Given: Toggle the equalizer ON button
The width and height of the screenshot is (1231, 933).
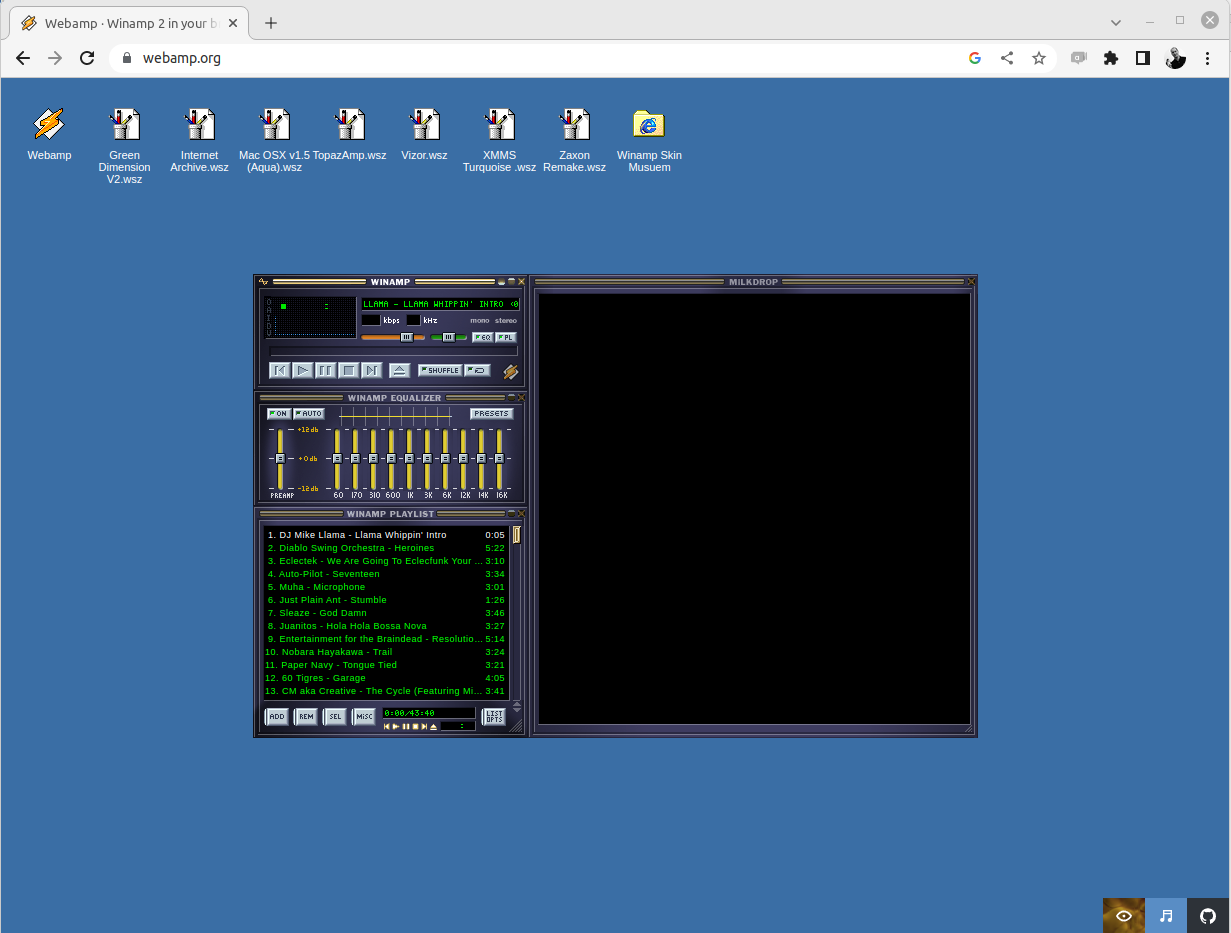Looking at the screenshot, I should (279, 414).
